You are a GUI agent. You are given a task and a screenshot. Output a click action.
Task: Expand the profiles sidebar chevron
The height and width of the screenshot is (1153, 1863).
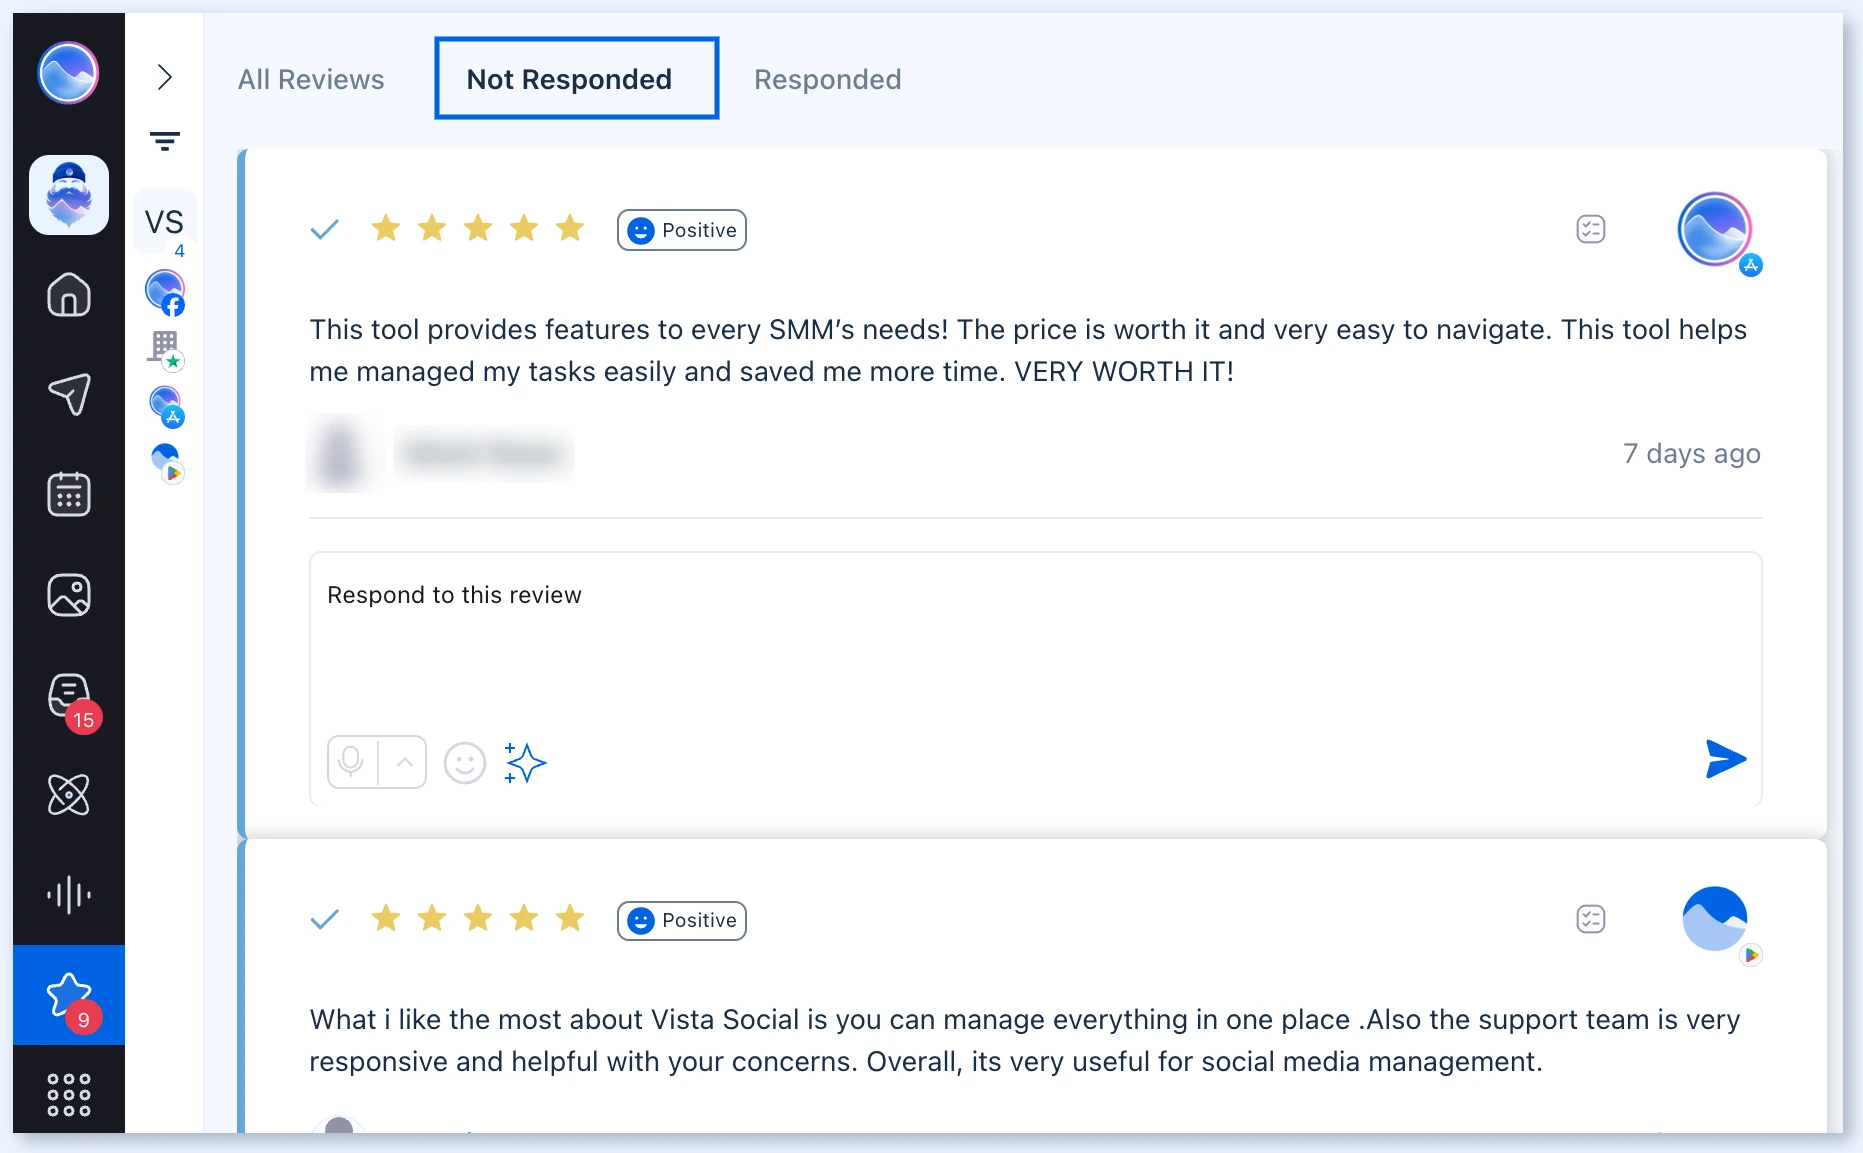pyautogui.click(x=165, y=77)
